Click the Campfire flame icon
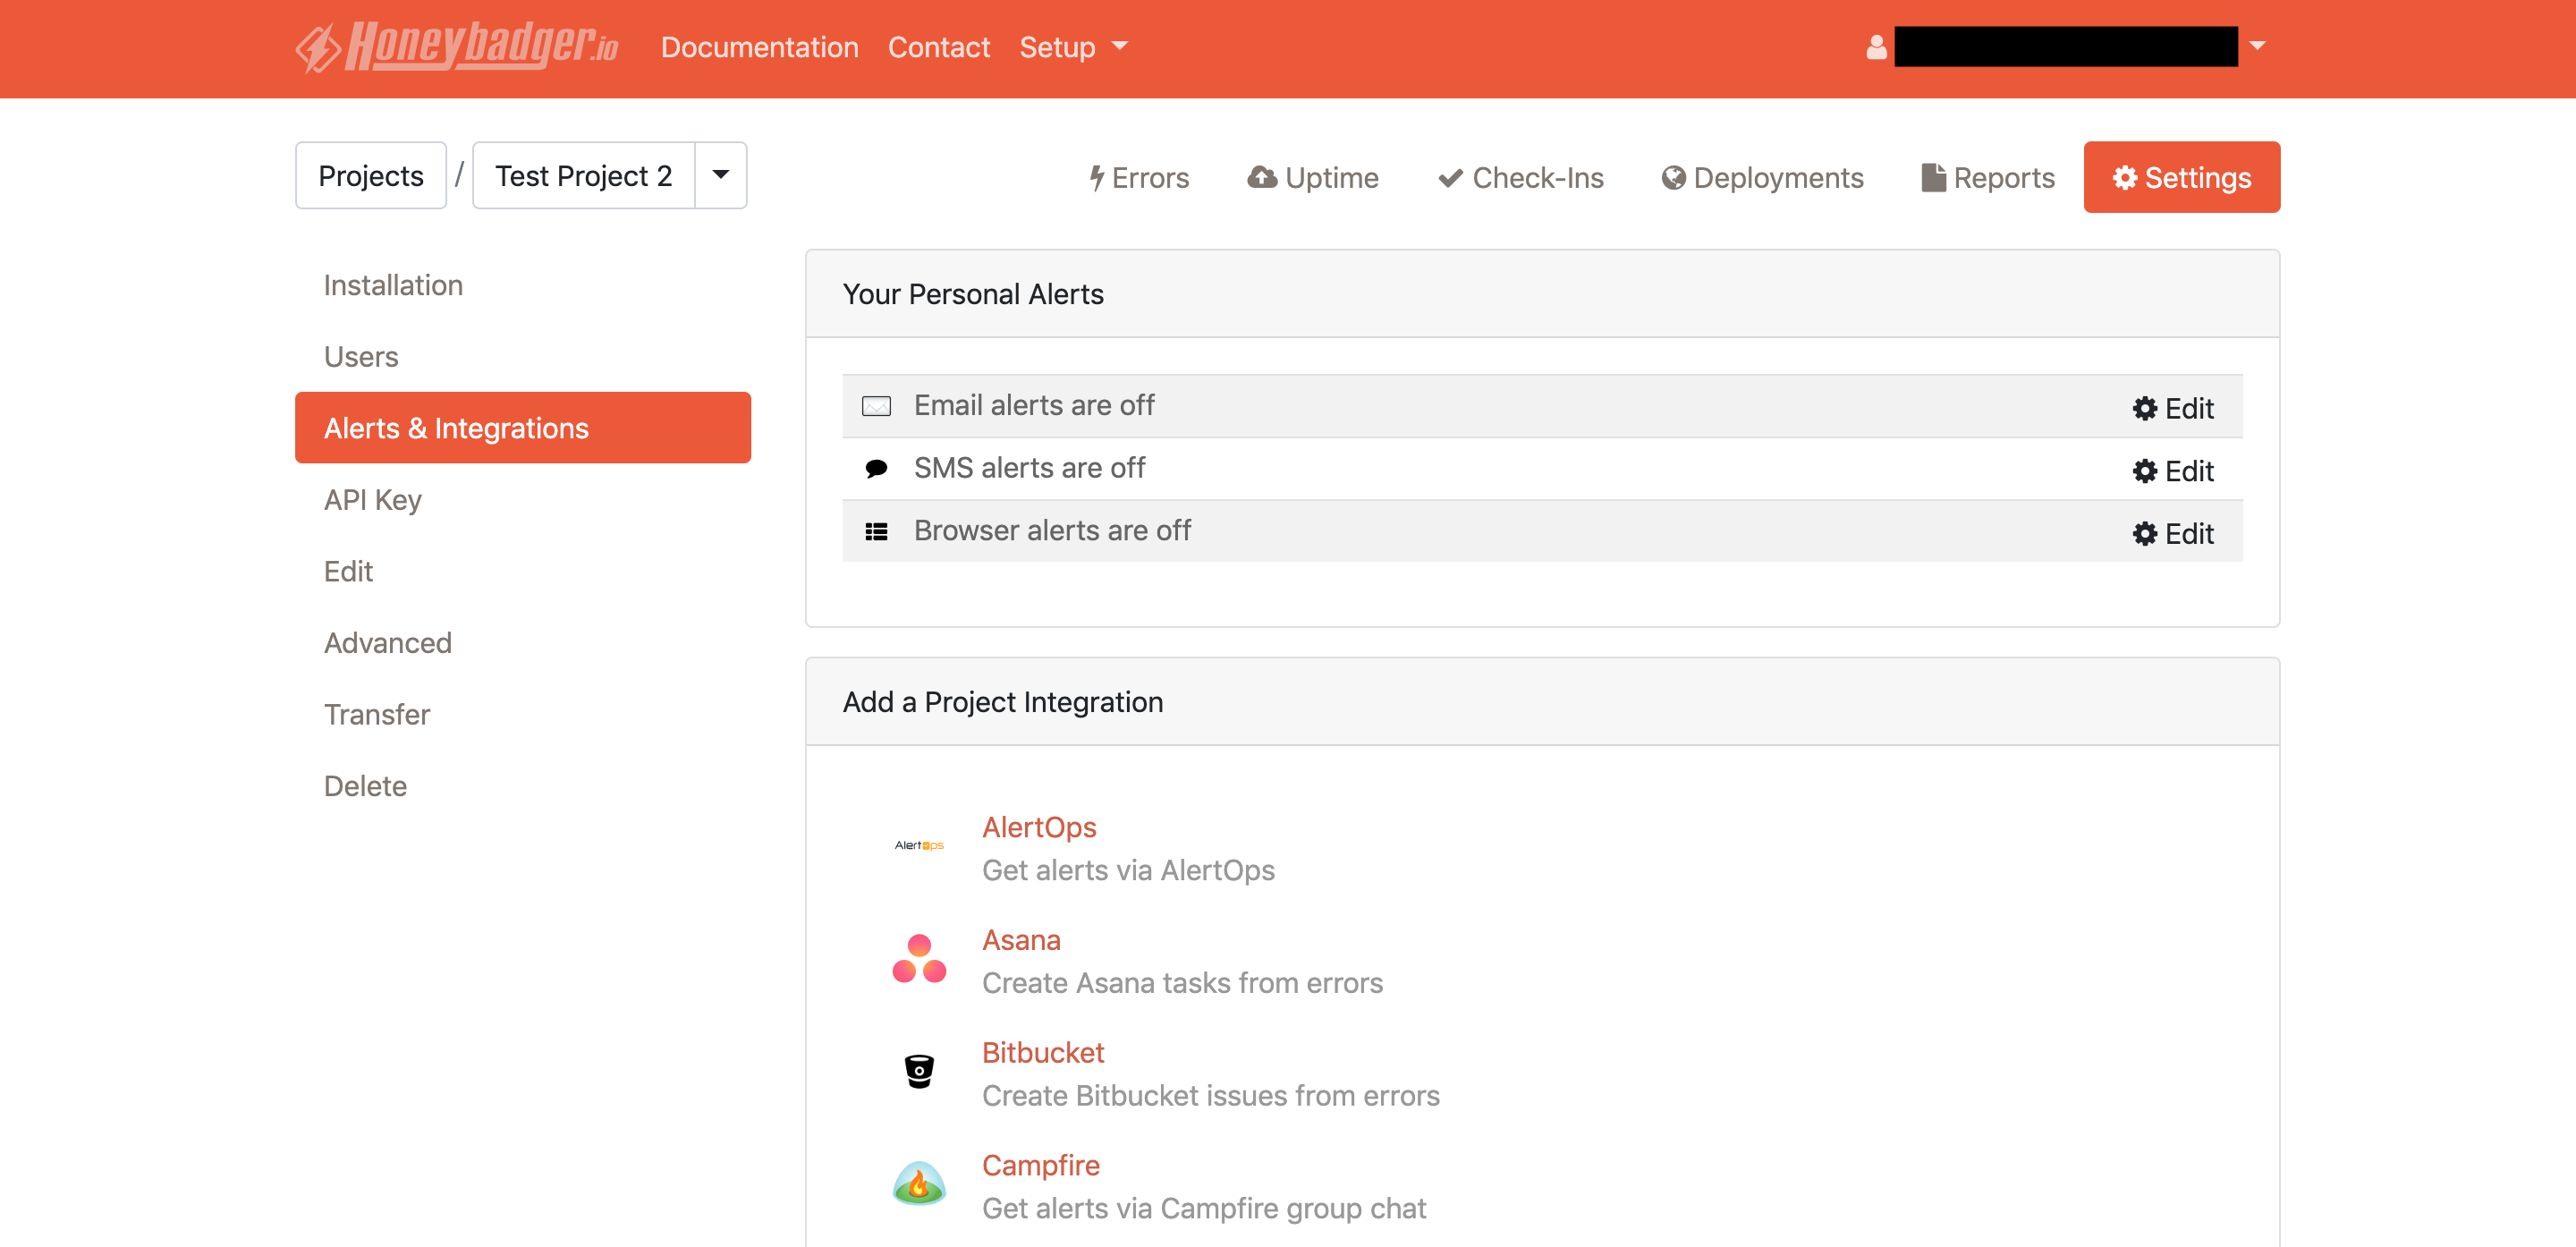 point(918,1184)
